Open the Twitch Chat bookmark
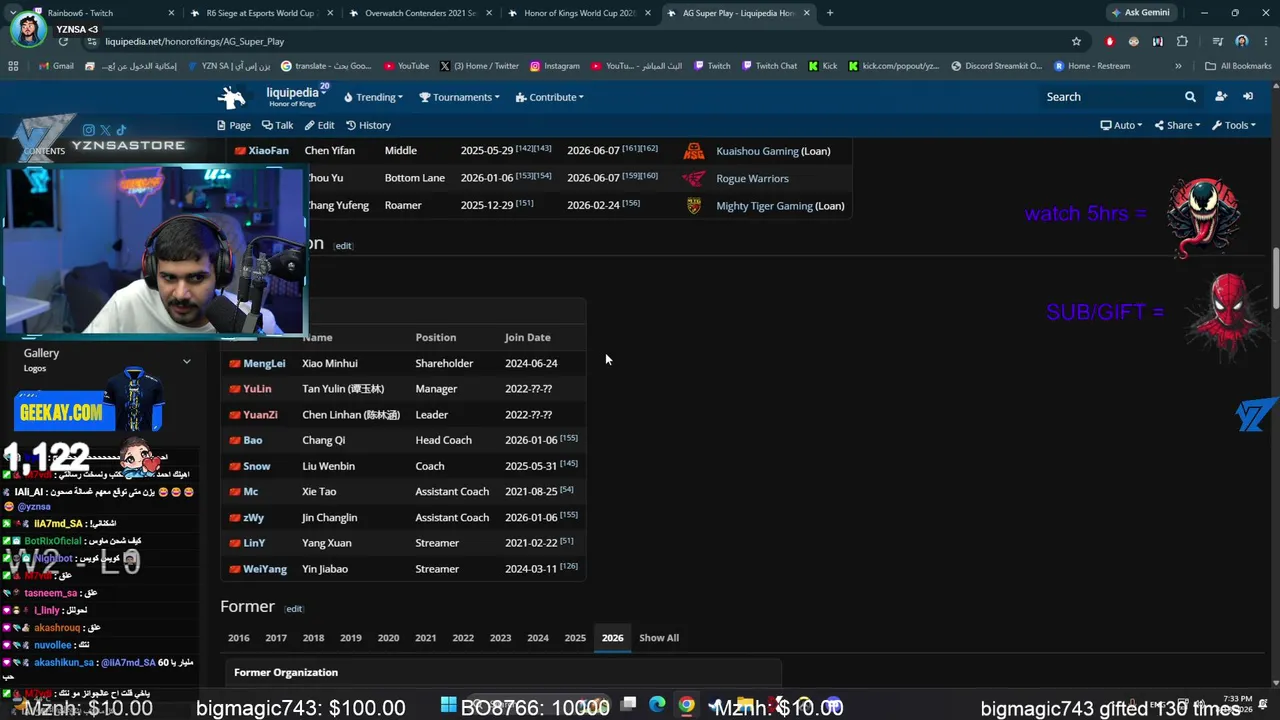1280x720 pixels. click(x=770, y=66)
